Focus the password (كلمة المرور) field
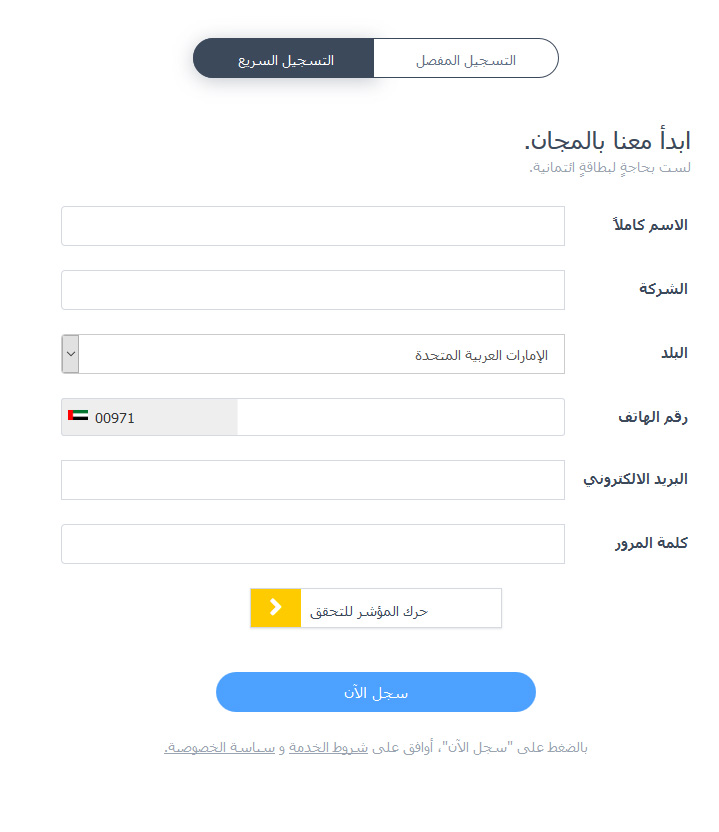The image size is (719, 832). click(x=312, y=544)
